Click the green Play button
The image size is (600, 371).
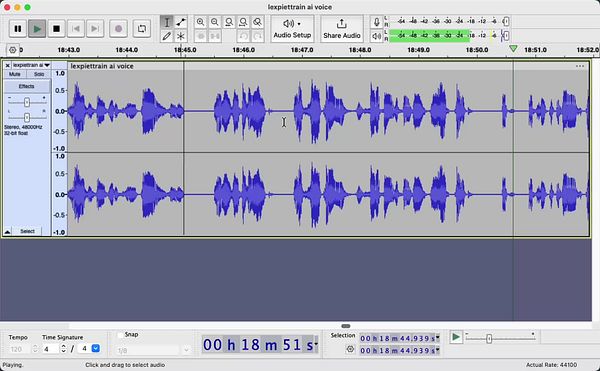[x=37, y=29]
